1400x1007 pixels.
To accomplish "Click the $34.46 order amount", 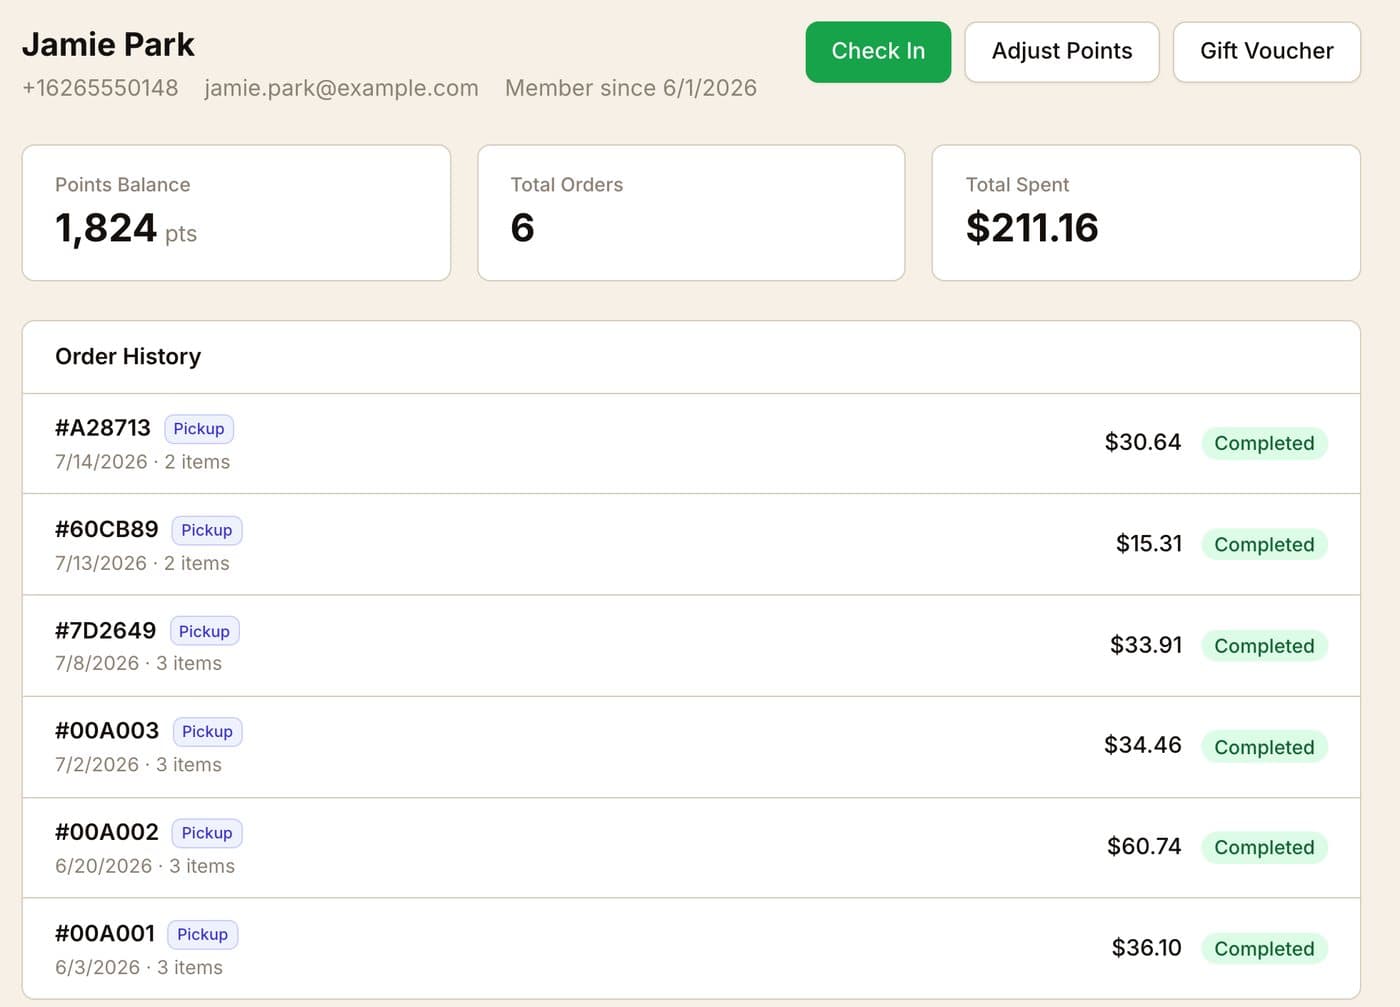I will (1143, 745).
